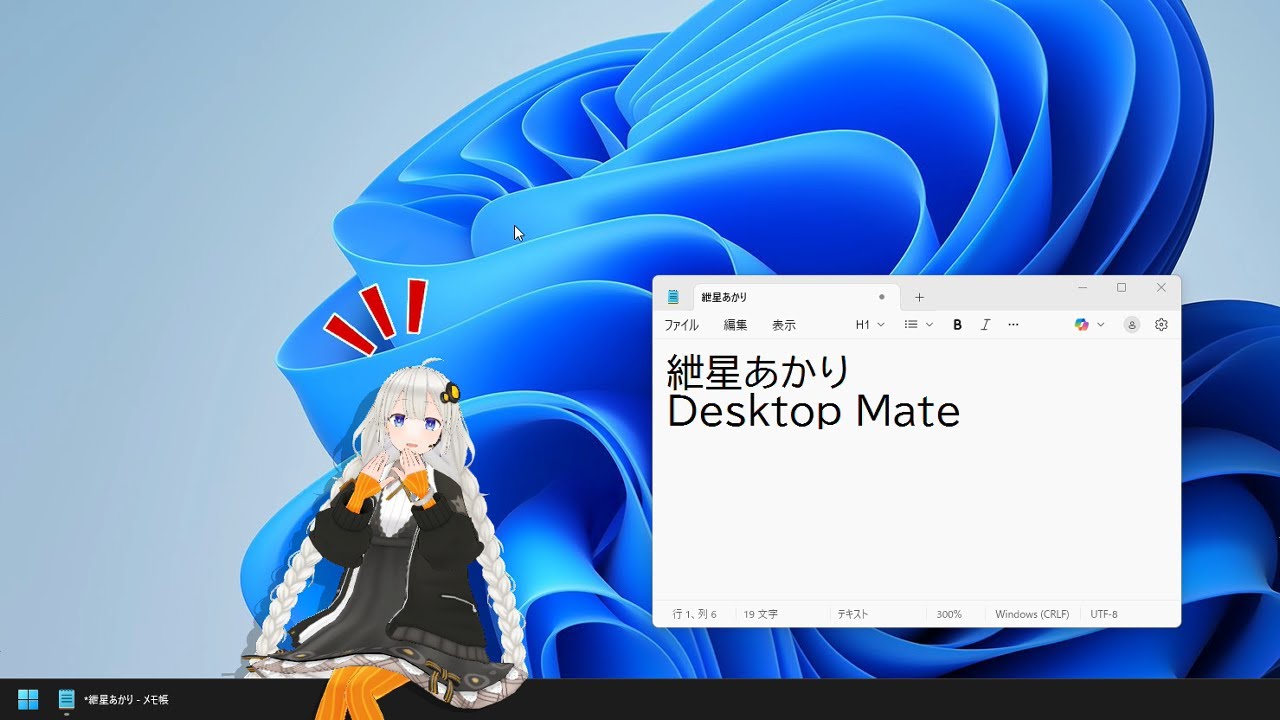Click the Windows (CRLF) line ending
Image resolution: width=1280 pixels, height=720 pixels.
point(1032,614)
